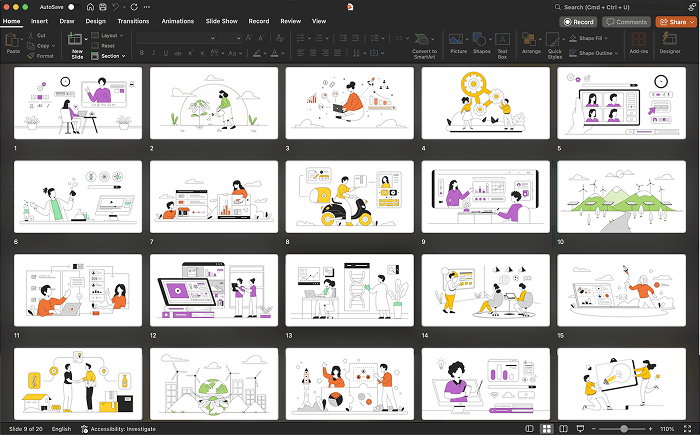Click the Quick Styles icon
Image resolution: width=700 pixels, height=435 pixels.
tap(553, 39)
